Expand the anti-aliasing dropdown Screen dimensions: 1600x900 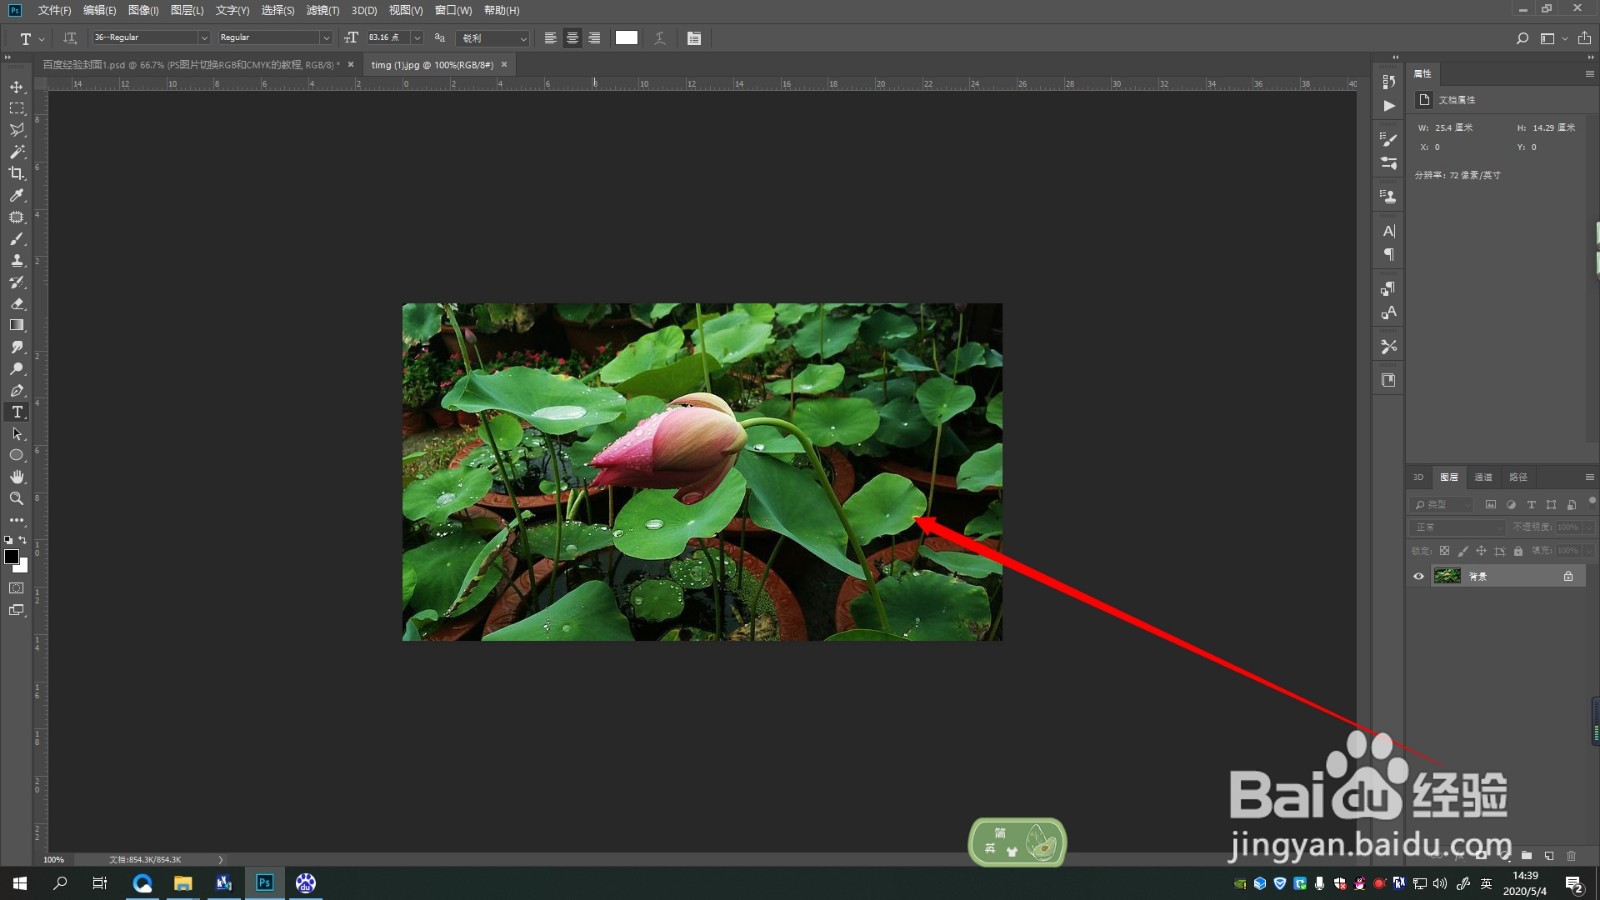pos(493,38)
